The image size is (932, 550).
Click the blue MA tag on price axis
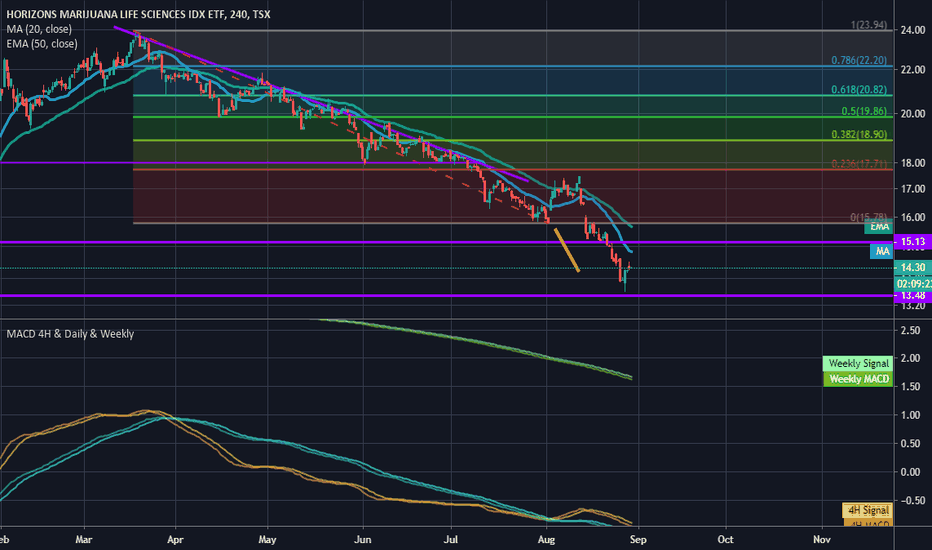pyautogui.click(x=881, y=252)
